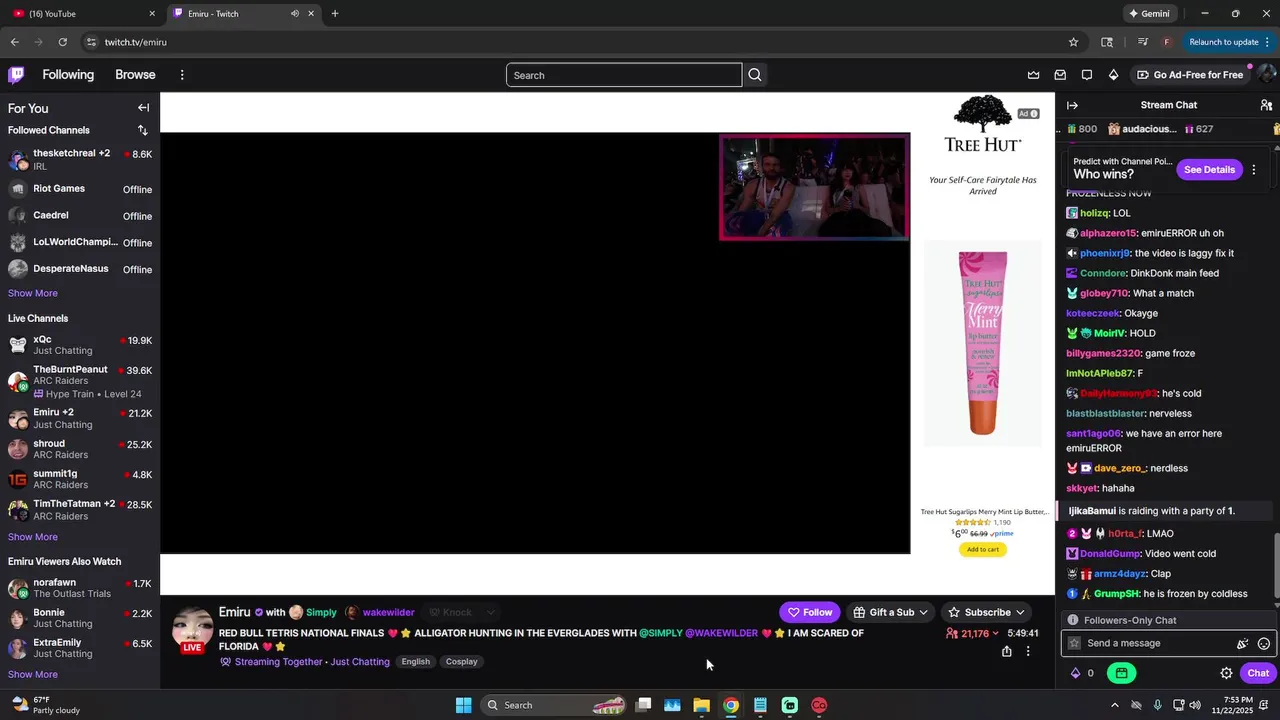1280x720 pixels.
Task: Switch to the YouTube browser tab
Action: [x=82, y=14]
